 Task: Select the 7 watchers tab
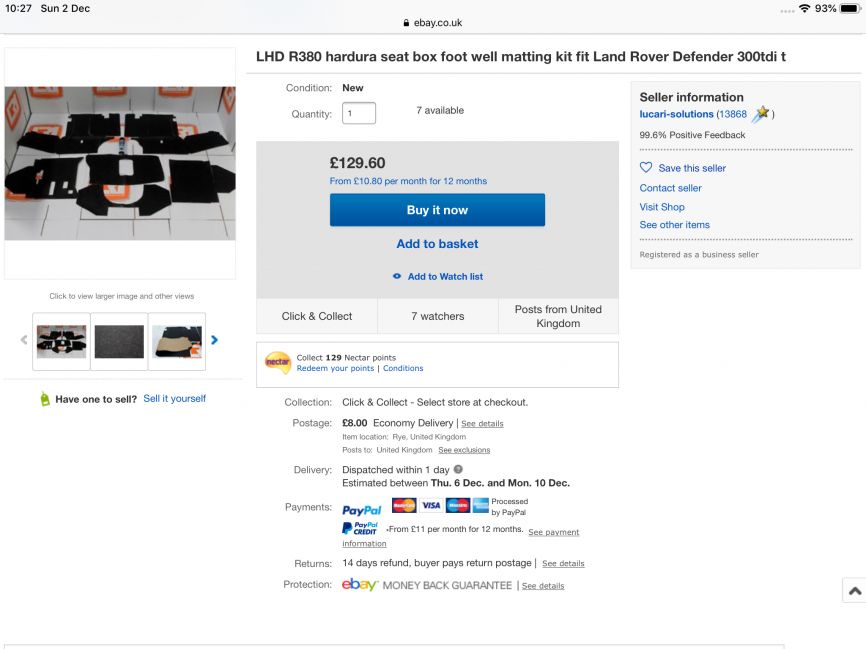[438, 316]
